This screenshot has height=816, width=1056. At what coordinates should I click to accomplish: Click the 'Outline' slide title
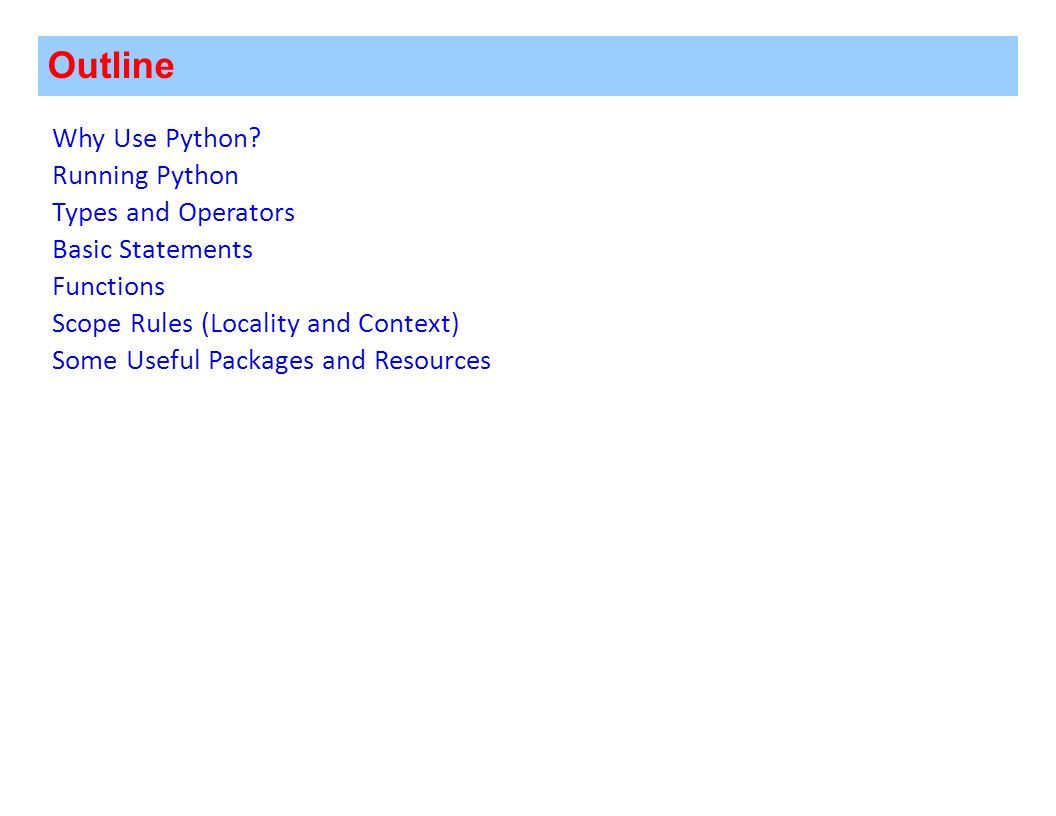point(111,66)
